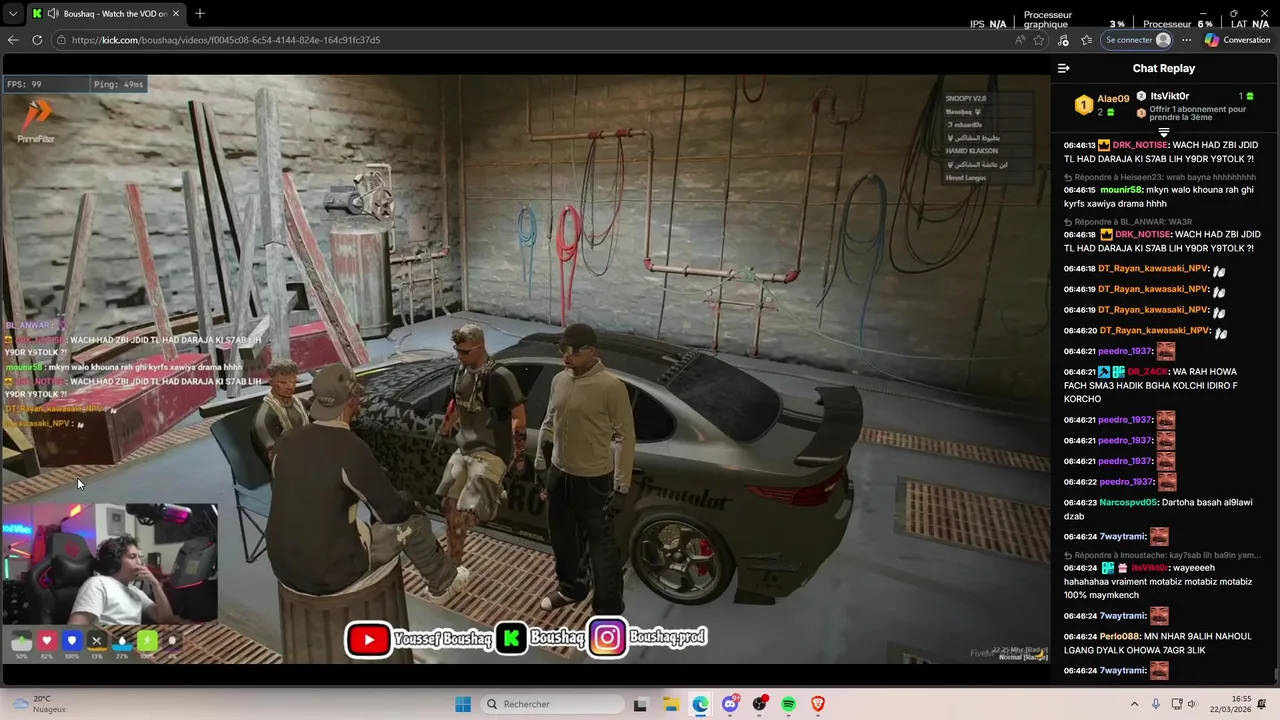The image size is (1280, 720).
Task: Expand the gift leaderboard handle
Action: (1163, 132)
